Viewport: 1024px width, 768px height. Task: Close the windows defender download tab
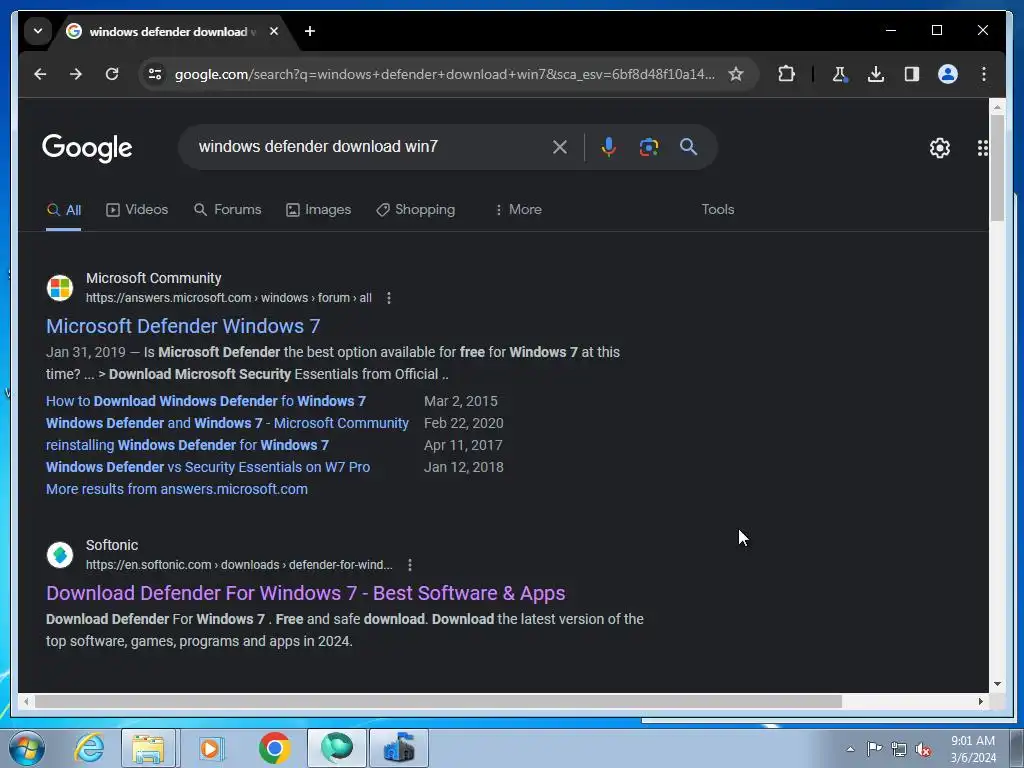point(274,31)
